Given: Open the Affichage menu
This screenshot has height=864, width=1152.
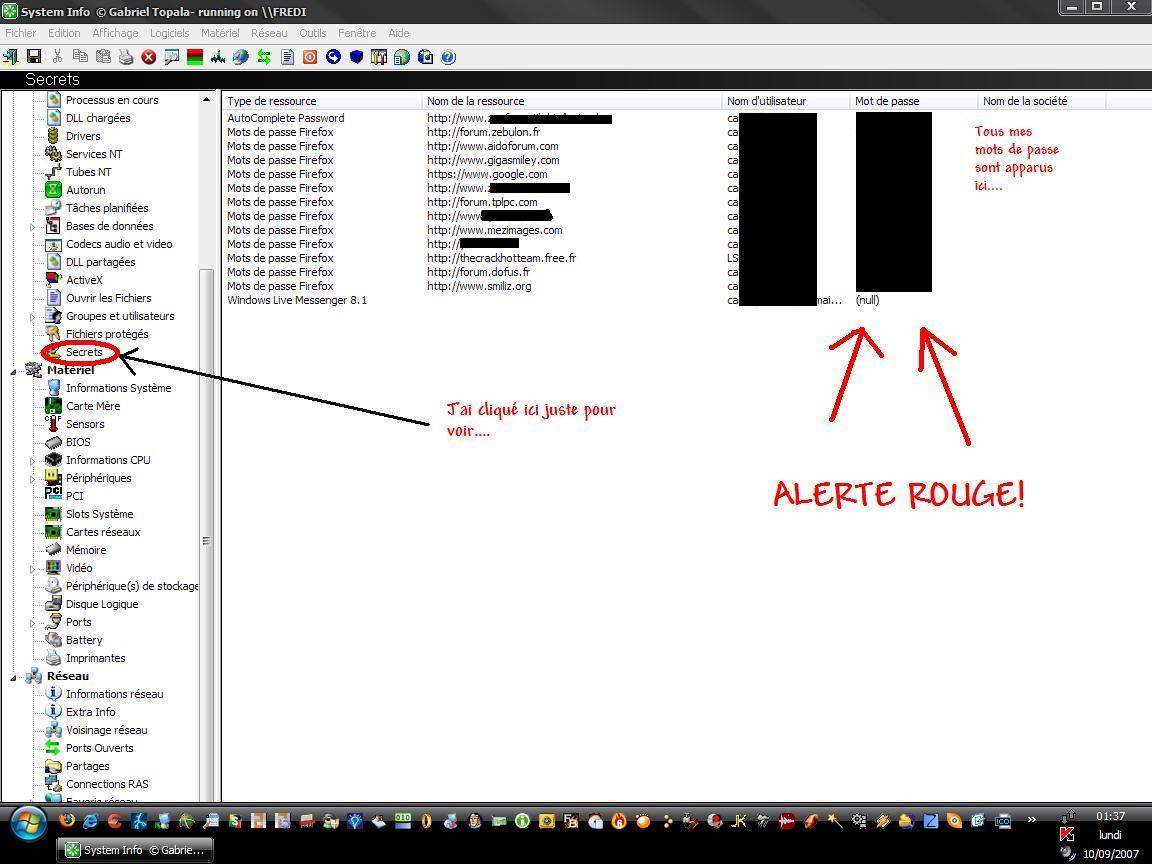Looking at the screenshot, I should (x=115, y=33).
